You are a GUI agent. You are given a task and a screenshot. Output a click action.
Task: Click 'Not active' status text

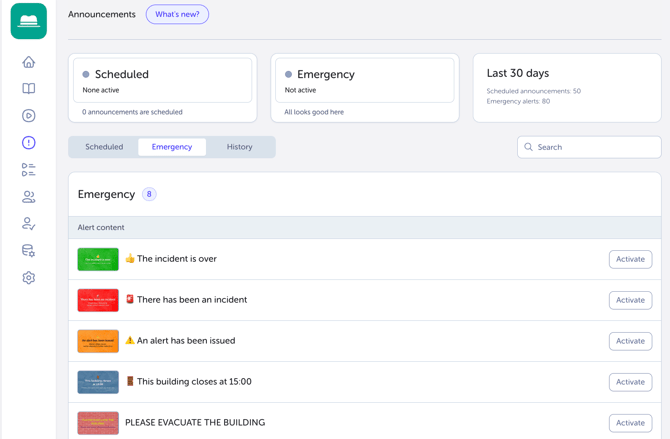pyautogui.click(x=300, y=90)
